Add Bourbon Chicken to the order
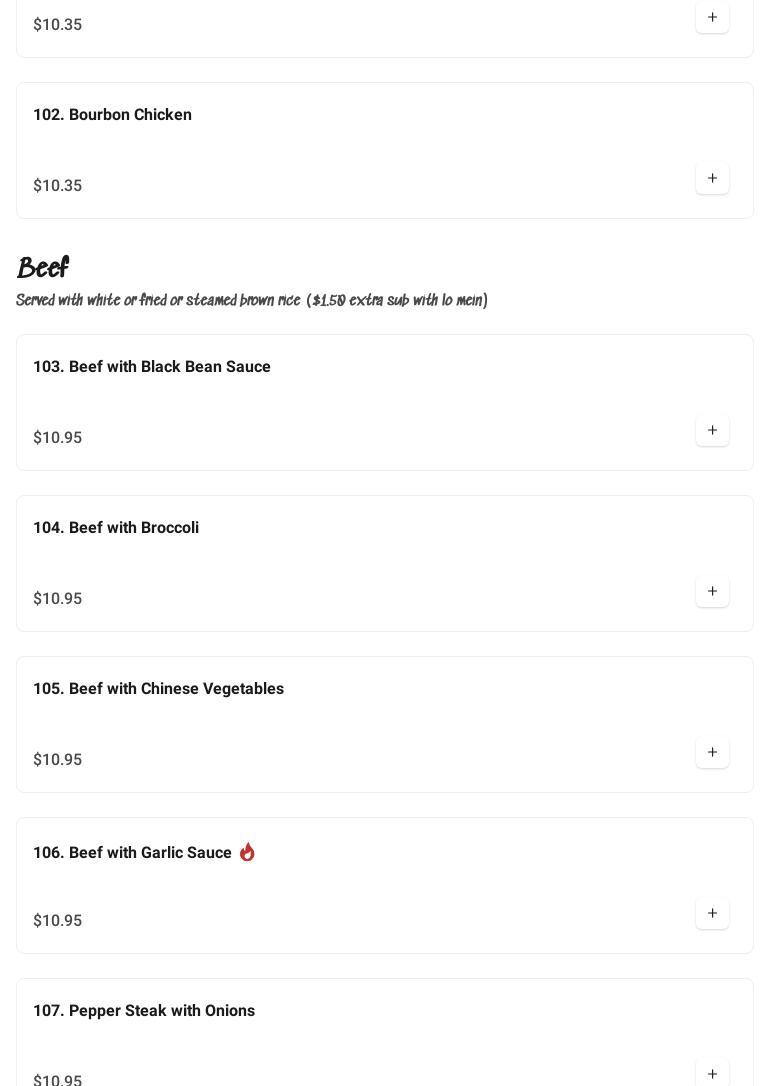Image resolution: width=770 pixels, height=1086 pixels. [x=712, y=179]
